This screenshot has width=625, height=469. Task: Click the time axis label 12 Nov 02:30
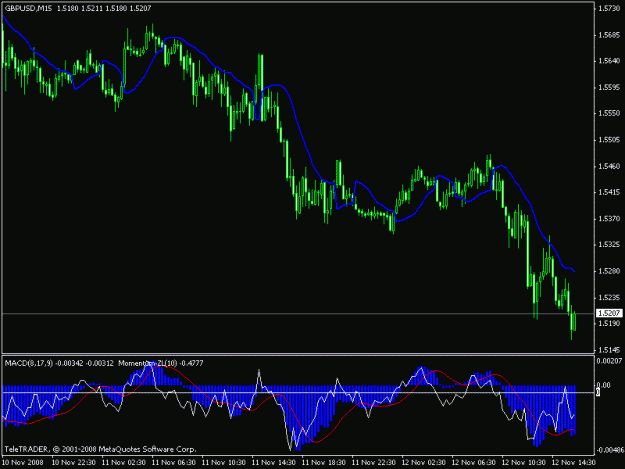point(423,463)
